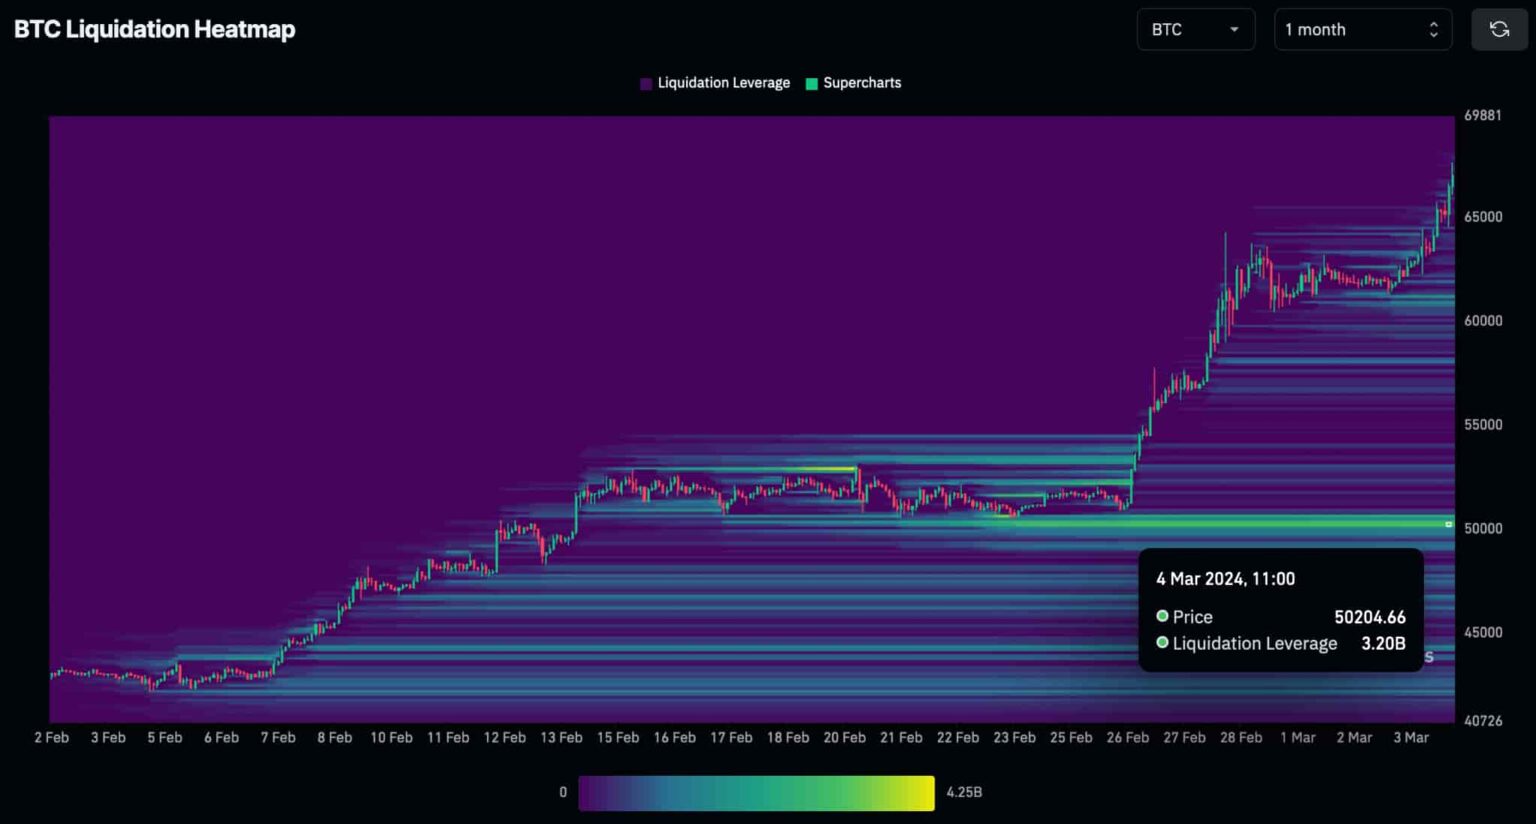The height and width of the screenshot is (824, 1536).
Task: Click the refresh icon in the top-right corner
Action: pyautogui.click(x=1499, y=29)
